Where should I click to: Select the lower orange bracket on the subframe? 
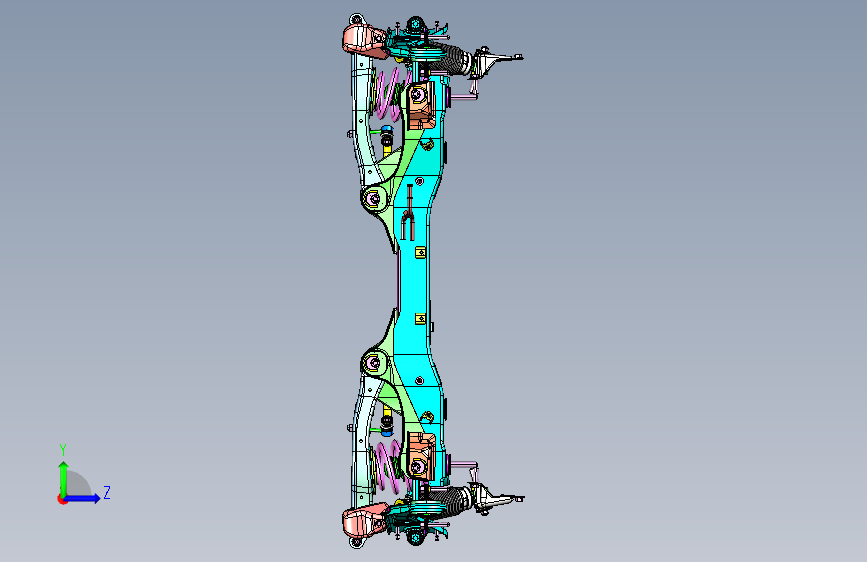pos(421,455)
